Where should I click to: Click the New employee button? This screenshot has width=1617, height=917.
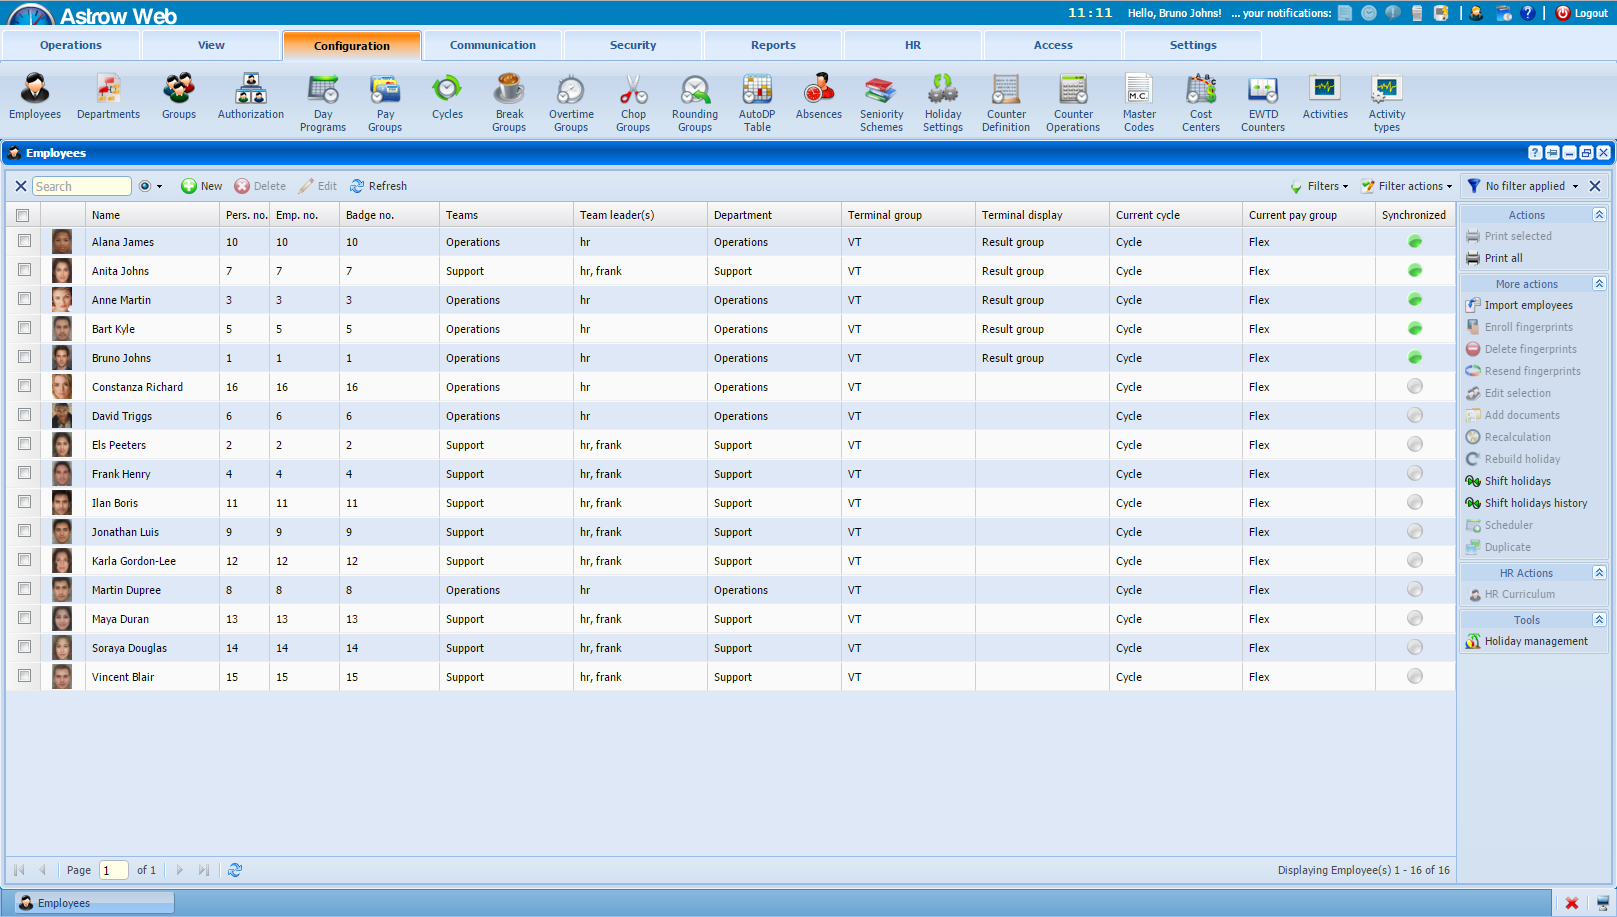coord(202,186)
